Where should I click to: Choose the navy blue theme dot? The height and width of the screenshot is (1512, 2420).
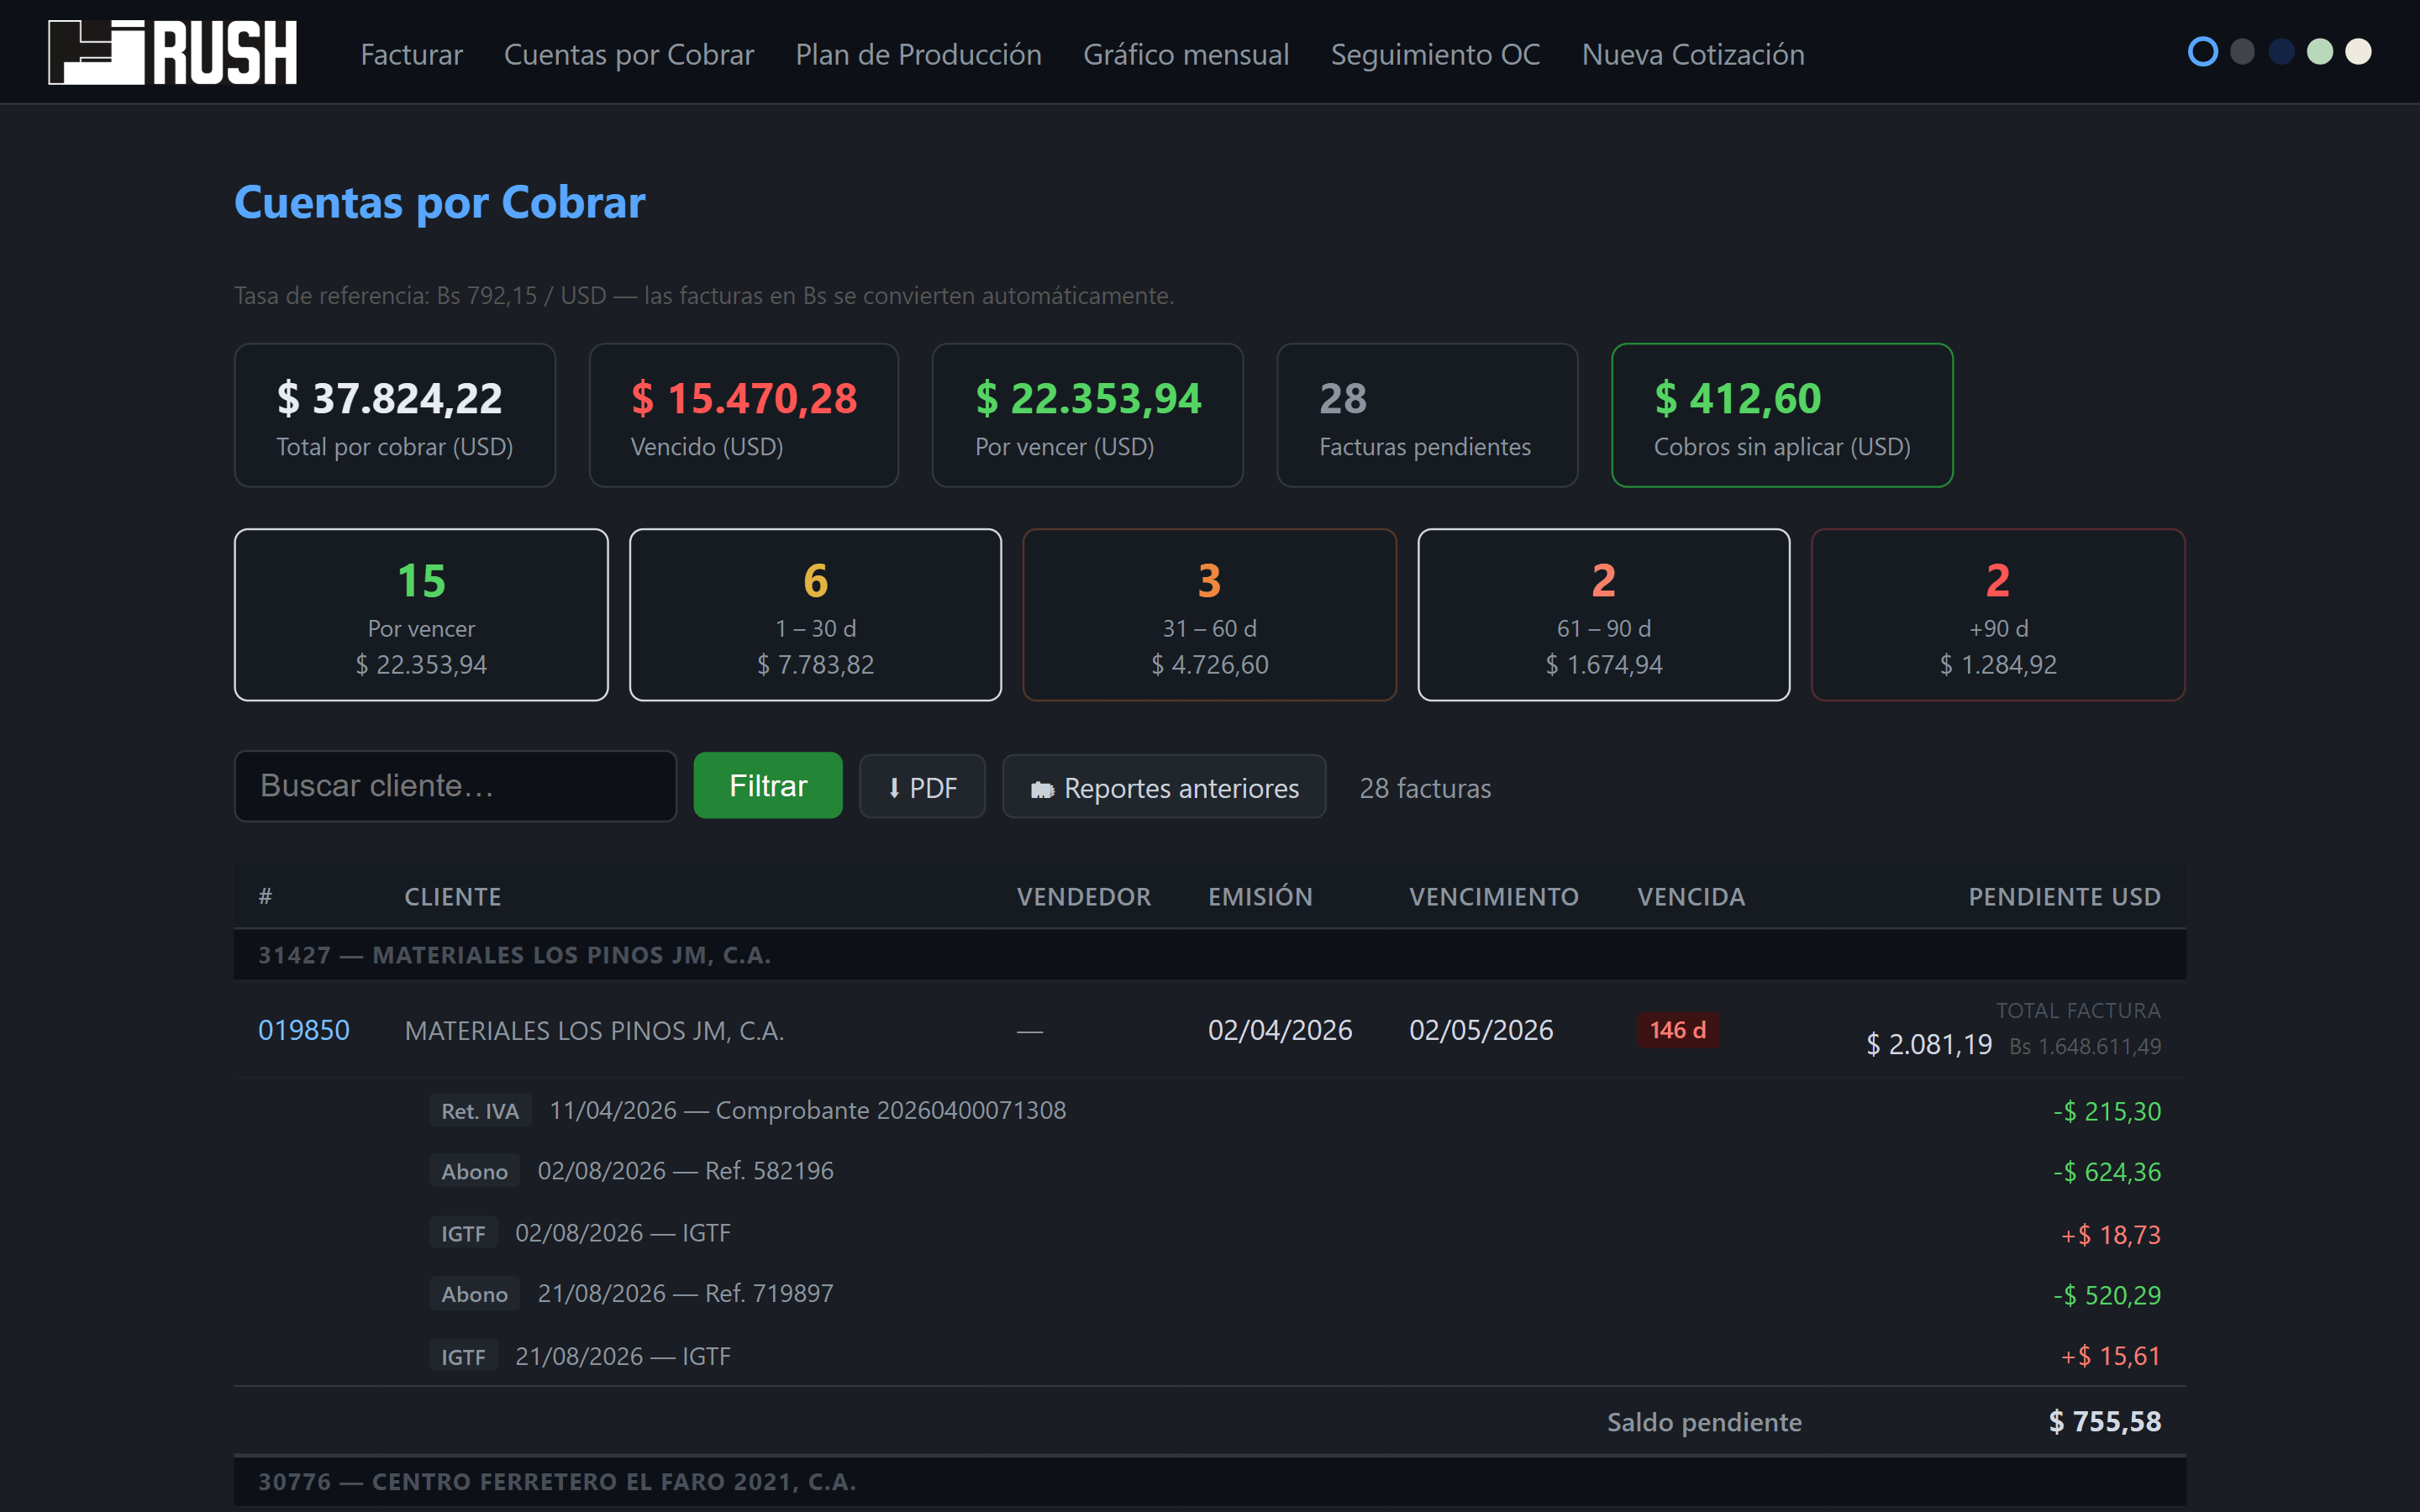pyautogui.click(x=2281, y=52)
